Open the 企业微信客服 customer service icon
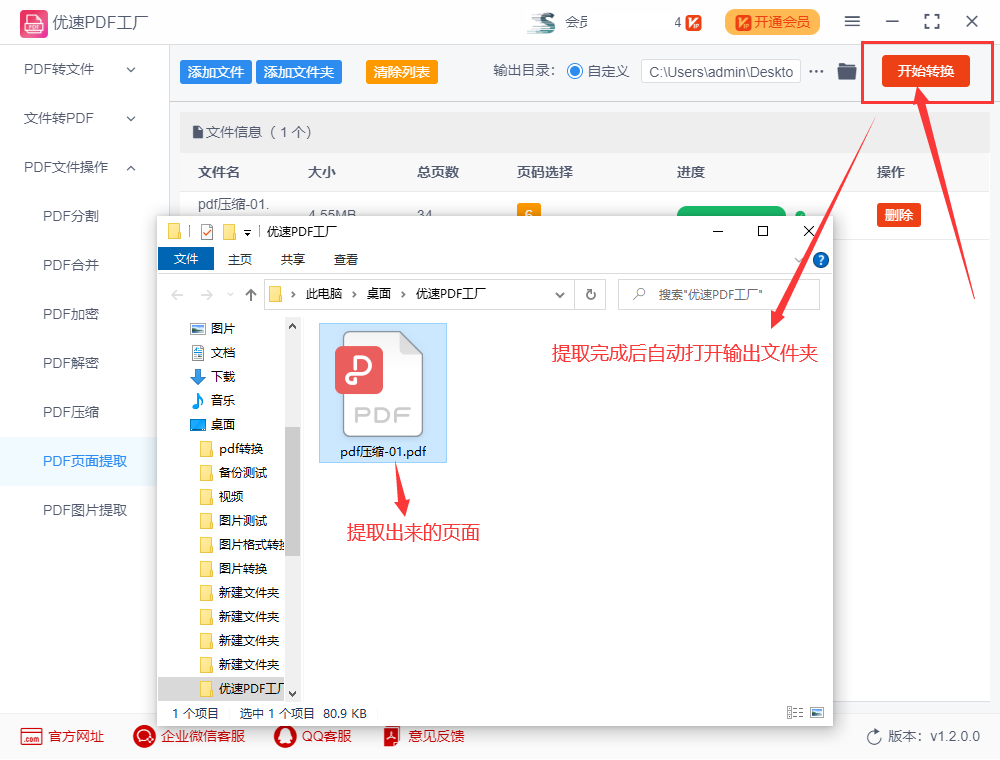 click(143, 736)
